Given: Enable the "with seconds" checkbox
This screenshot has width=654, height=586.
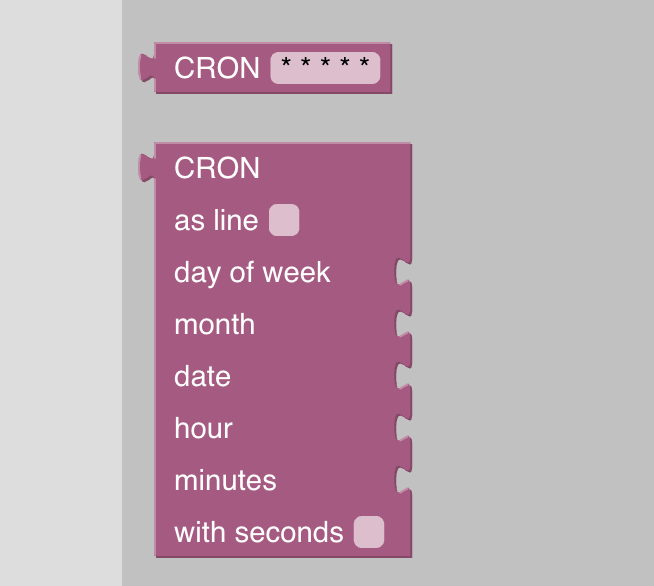Looking at the screenshot, I should click(369, 532).
